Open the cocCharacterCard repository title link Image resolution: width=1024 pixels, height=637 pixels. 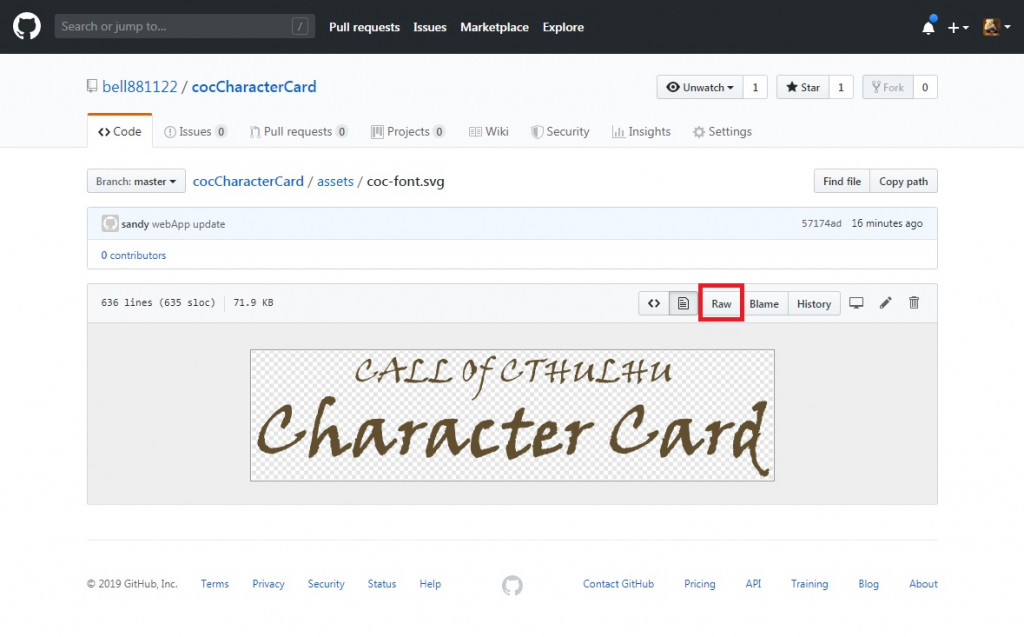pyautogui.click(x=254, y=87)
